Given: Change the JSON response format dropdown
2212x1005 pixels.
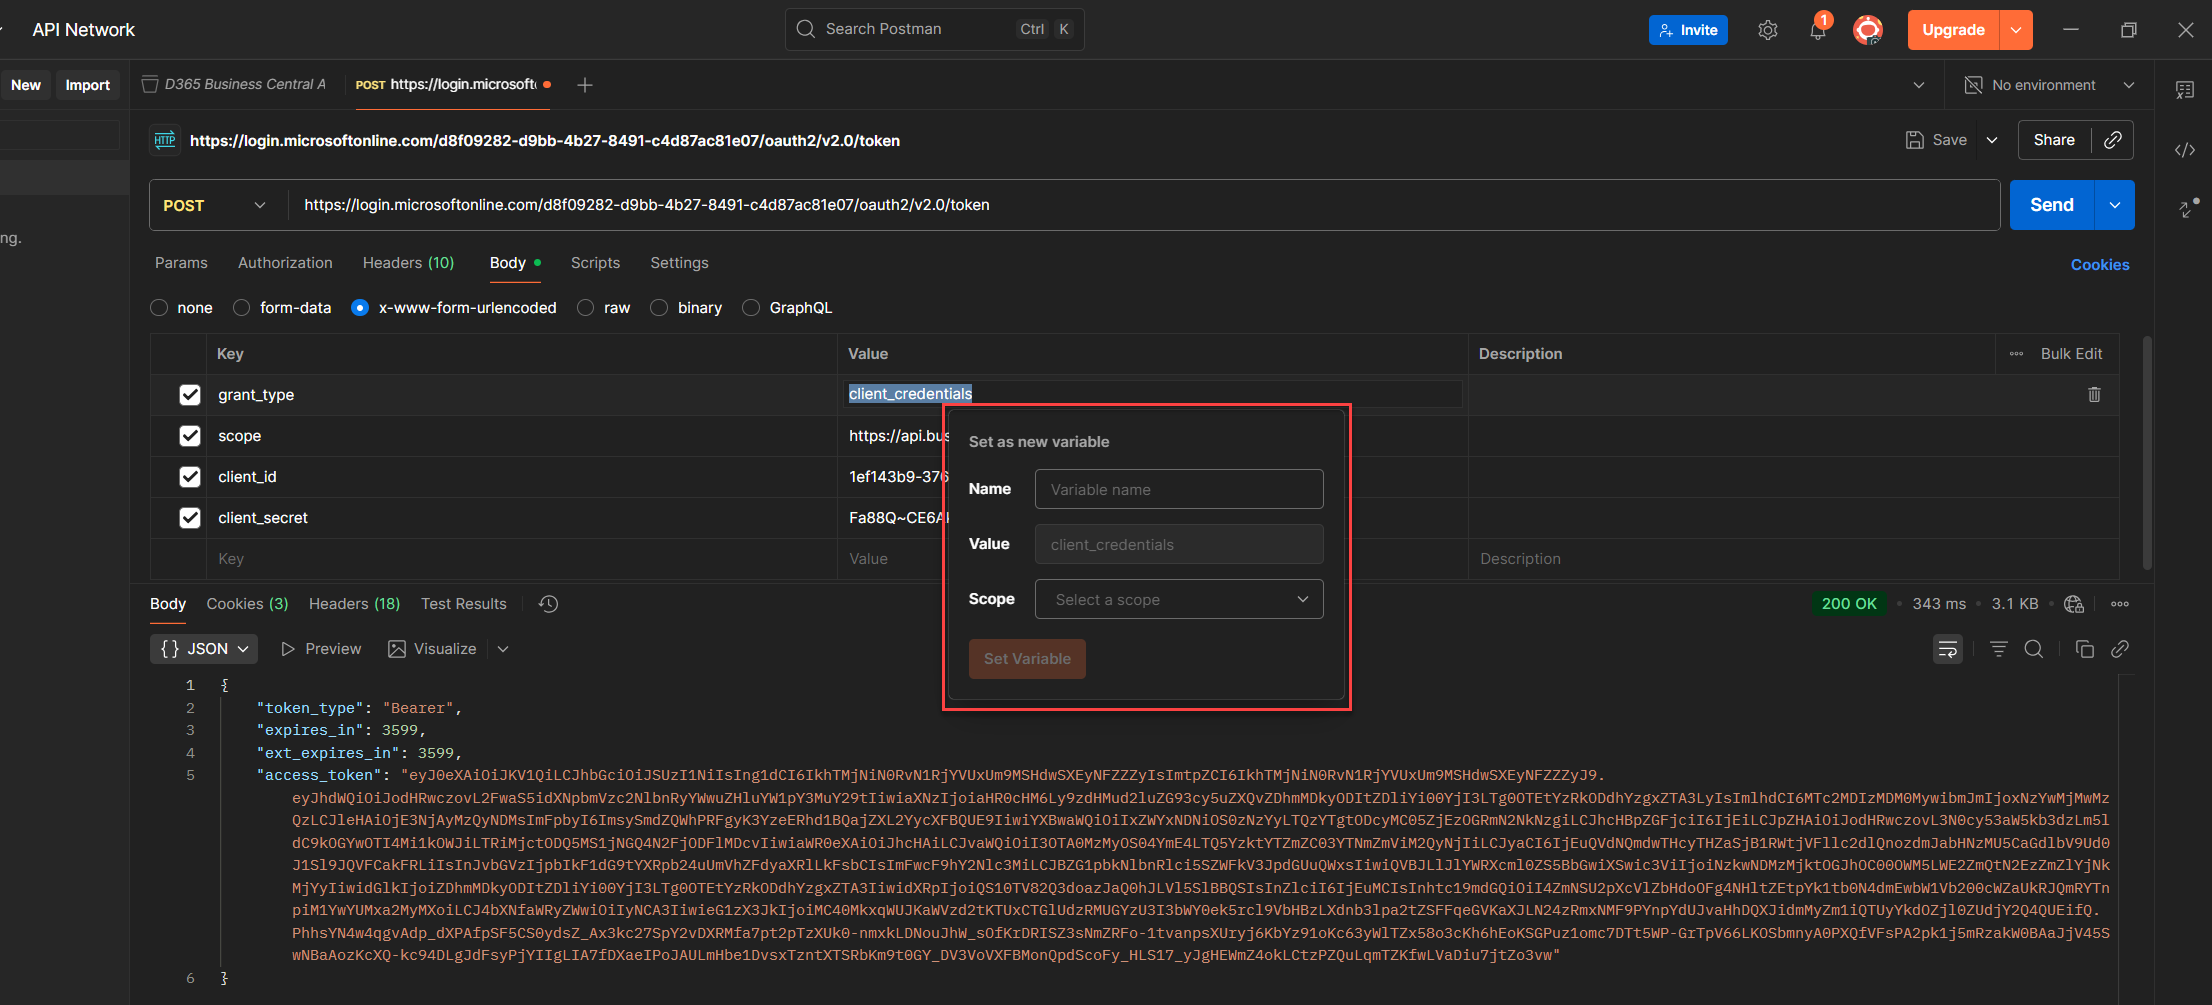Looking at the screenshot, I should pyautogui.click(x=204, y=649).
